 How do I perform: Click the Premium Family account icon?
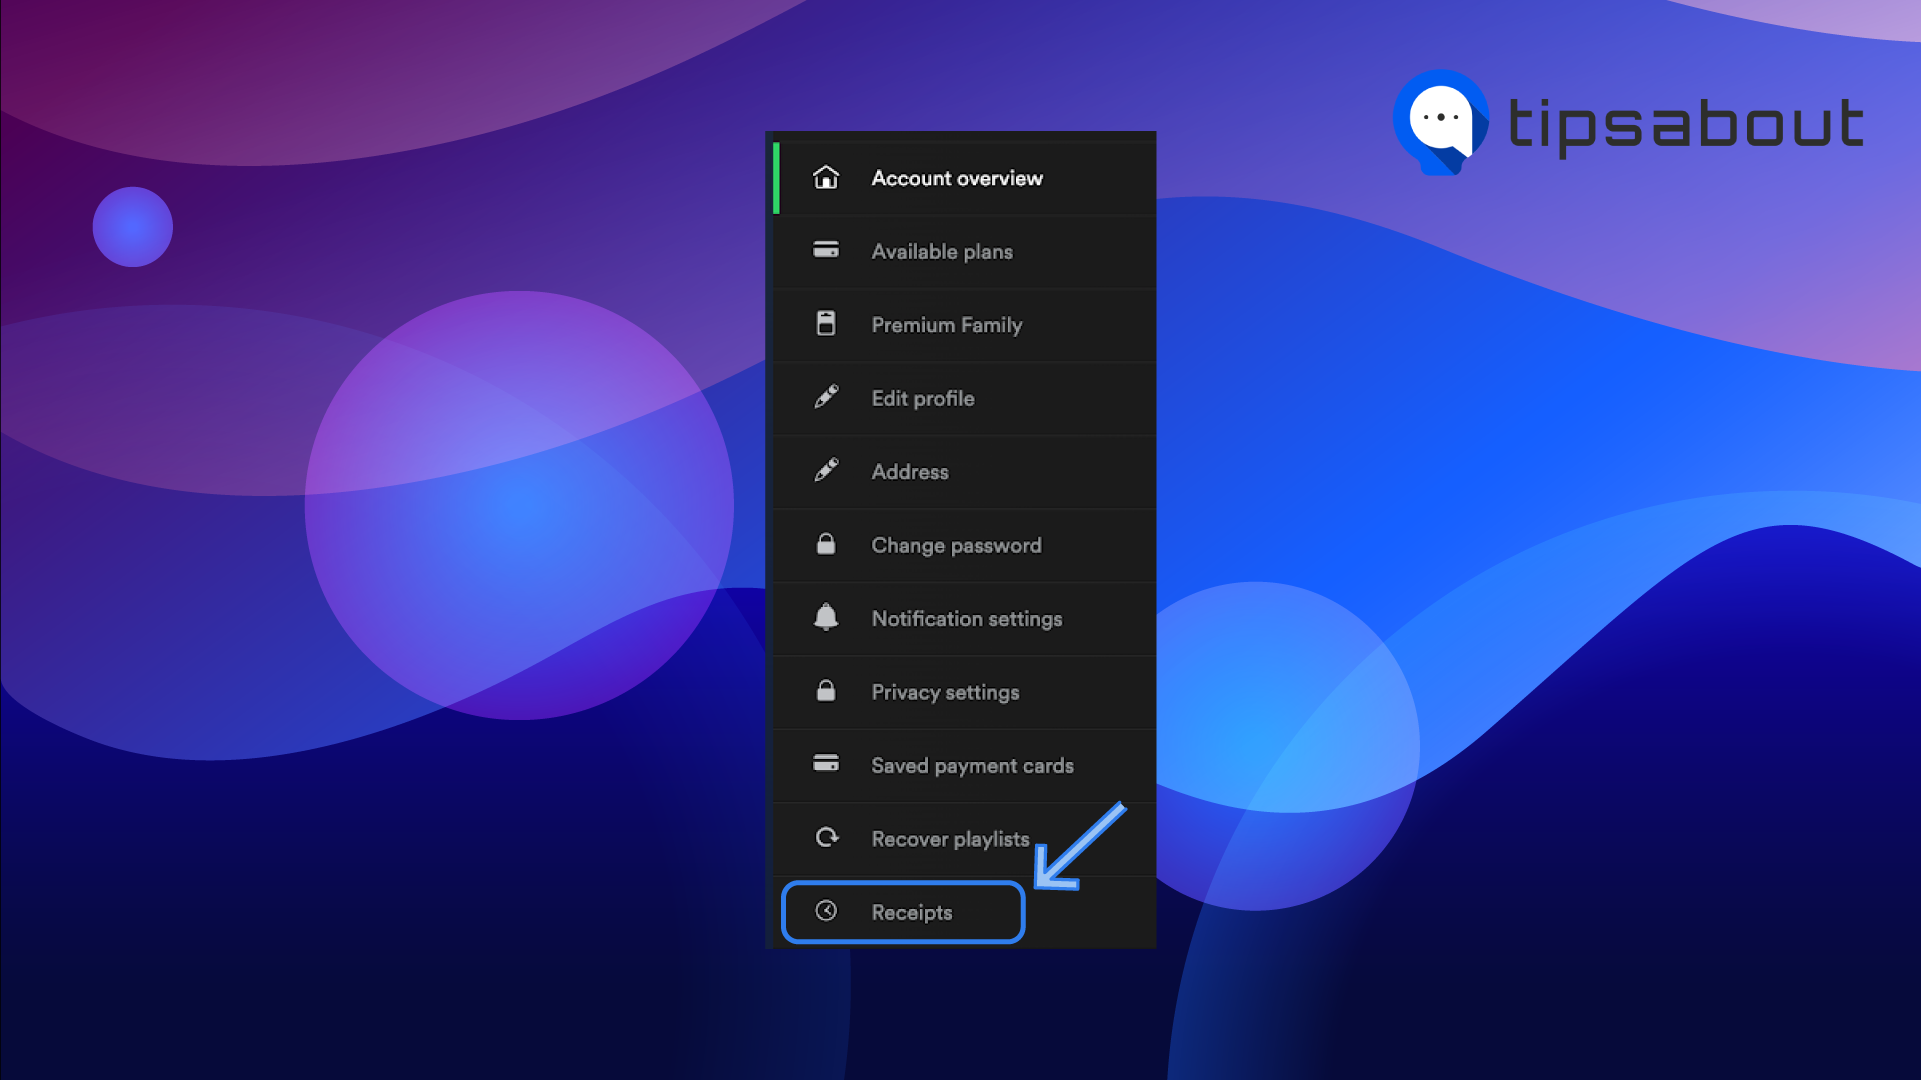pos(826,324)
